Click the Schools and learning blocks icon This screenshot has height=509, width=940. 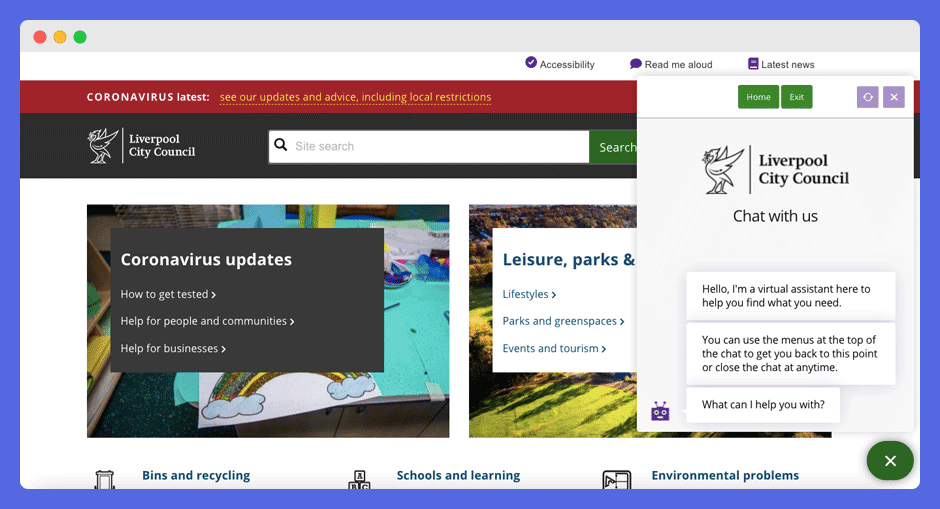tap(359, 480)
